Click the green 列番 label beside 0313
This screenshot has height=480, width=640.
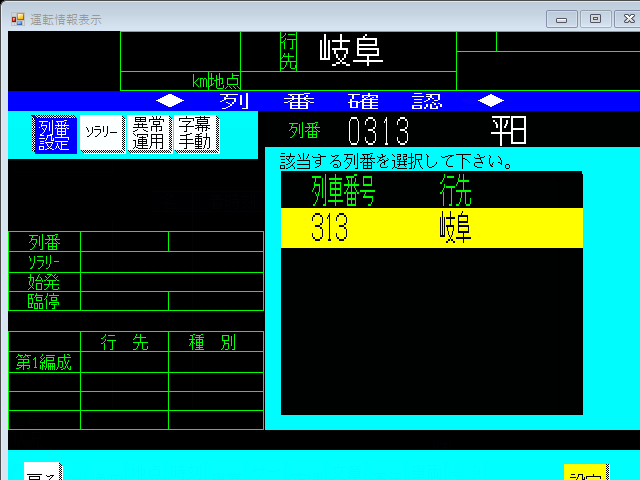[x=304, y=131]
